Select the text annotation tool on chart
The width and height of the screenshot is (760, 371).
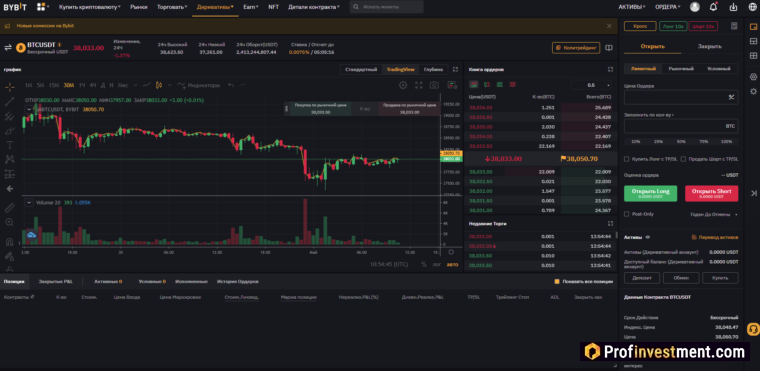point(10,145)
